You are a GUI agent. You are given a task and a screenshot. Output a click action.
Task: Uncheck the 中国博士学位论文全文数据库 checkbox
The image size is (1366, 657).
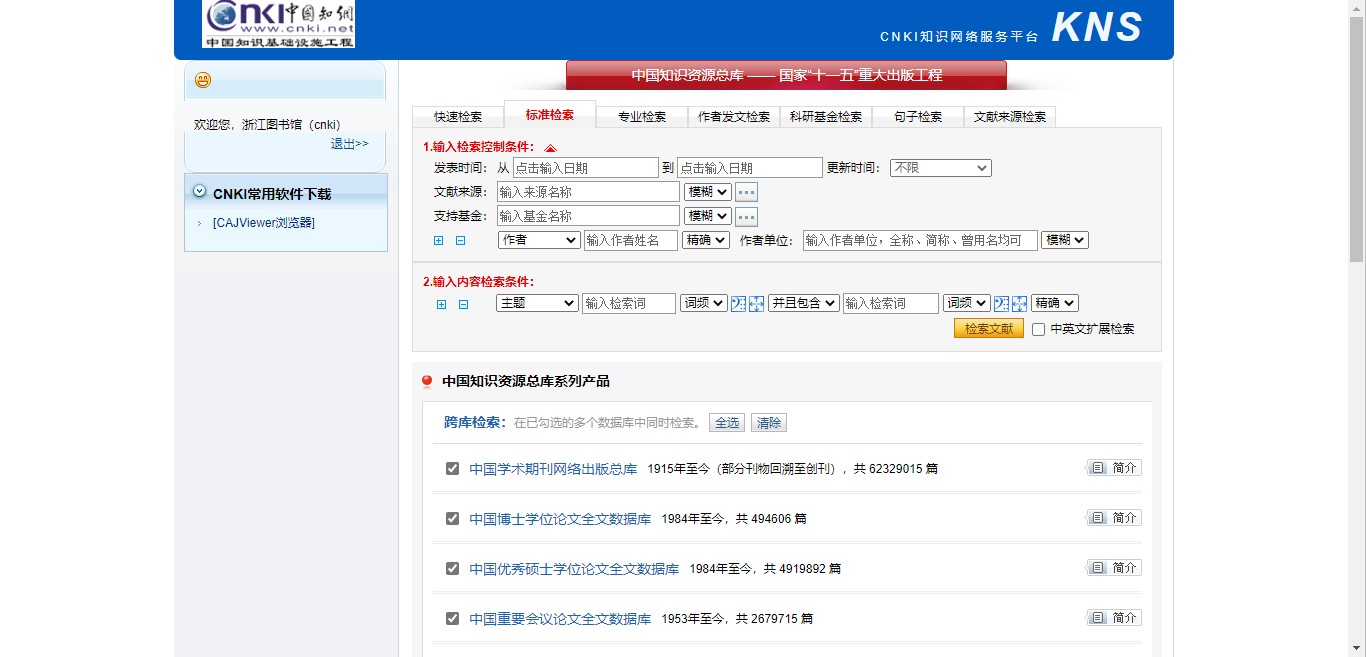point(452,518)
